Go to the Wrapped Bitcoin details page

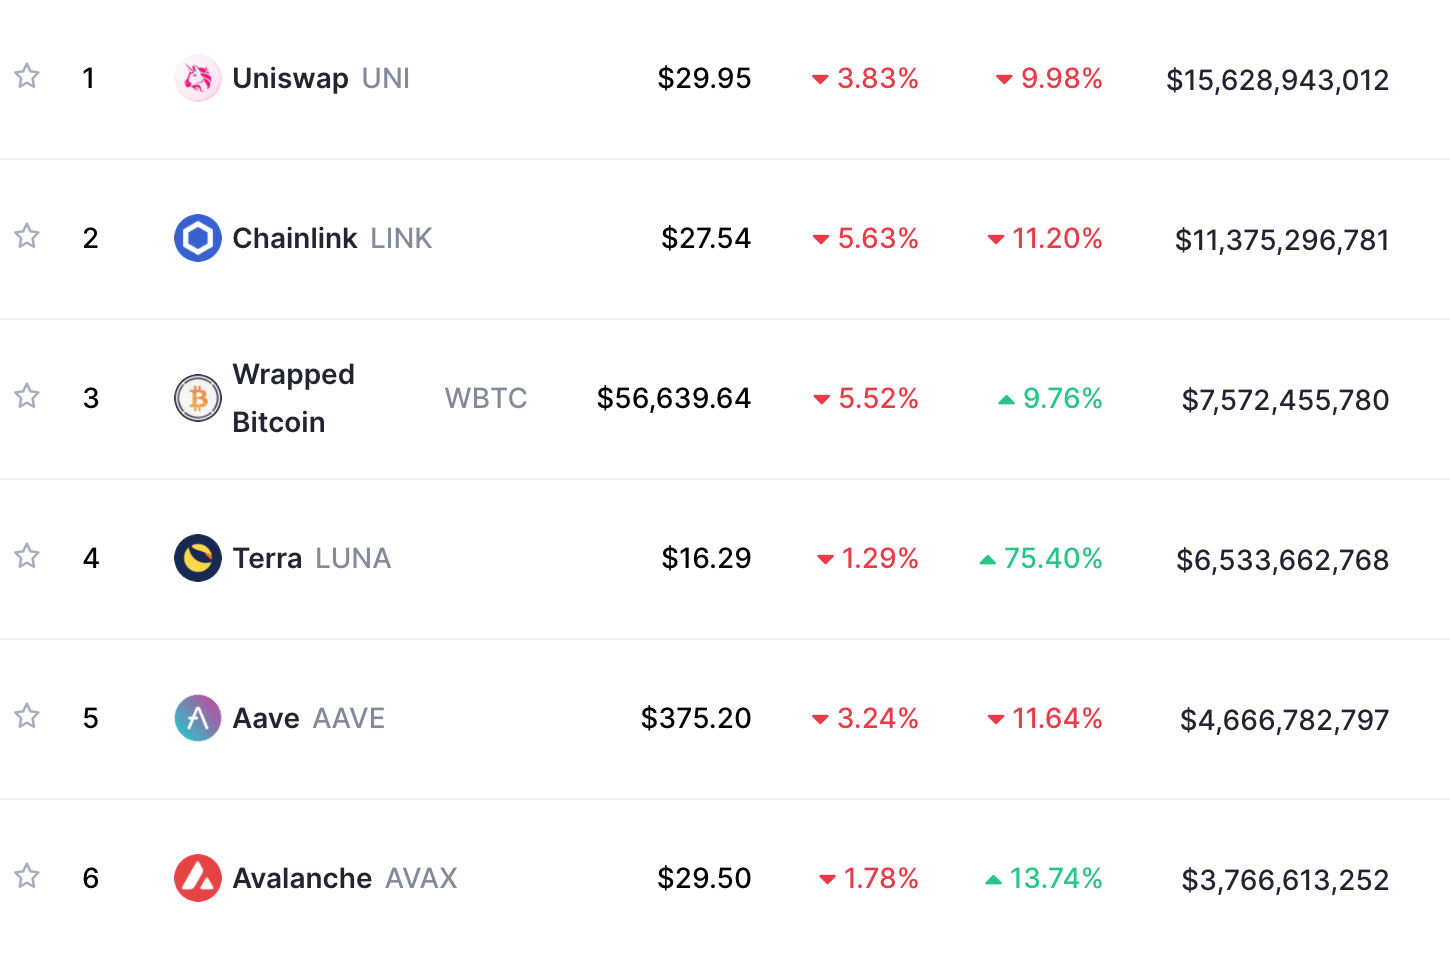293,398
